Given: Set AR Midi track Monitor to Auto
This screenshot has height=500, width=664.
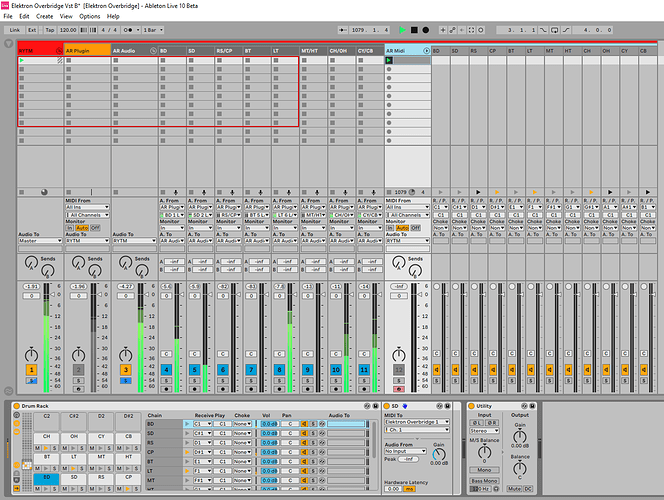Looking at the screenshot, I should click(x=403, y=228).
